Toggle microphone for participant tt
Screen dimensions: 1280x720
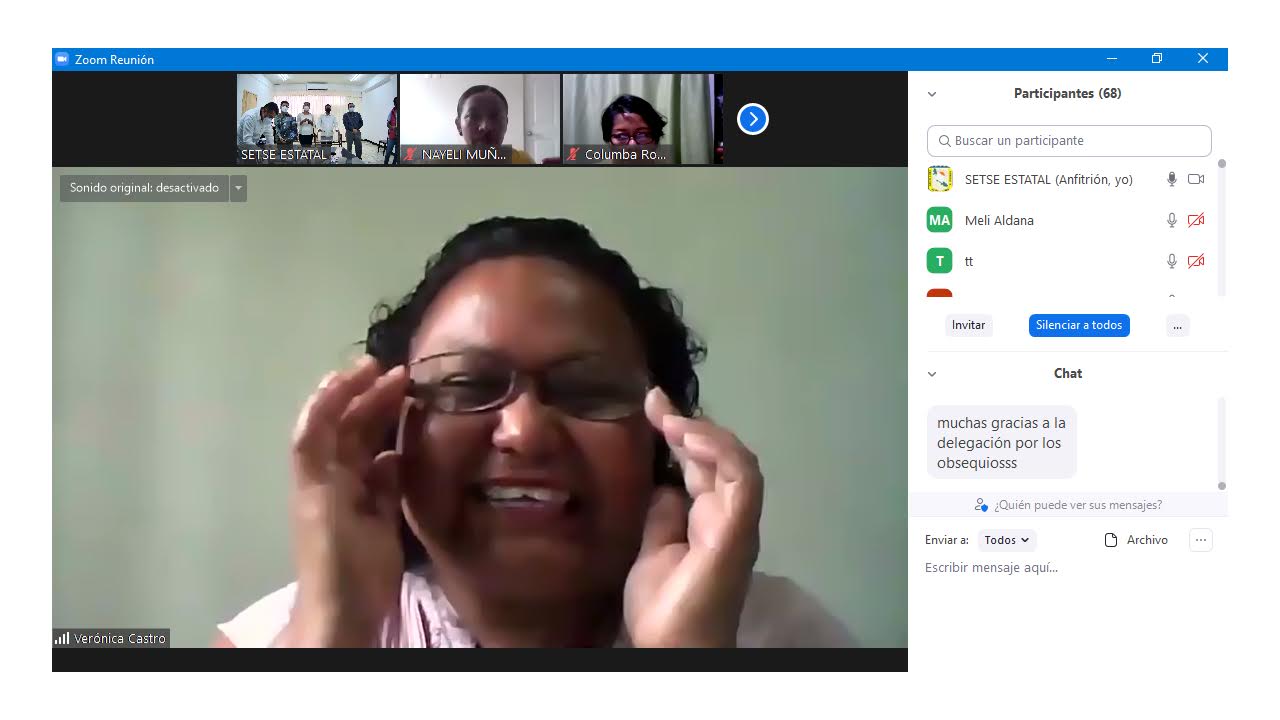point(1172,261)
